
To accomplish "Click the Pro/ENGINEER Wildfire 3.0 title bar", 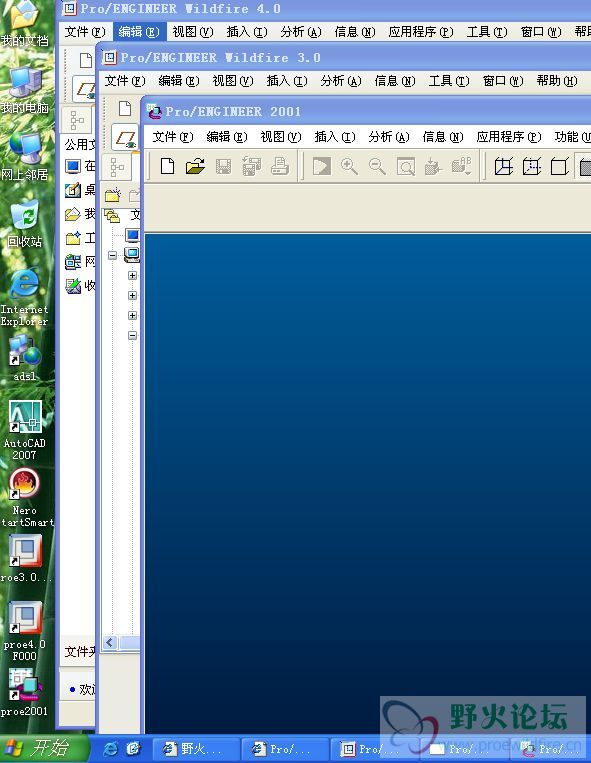I will 345,57.
